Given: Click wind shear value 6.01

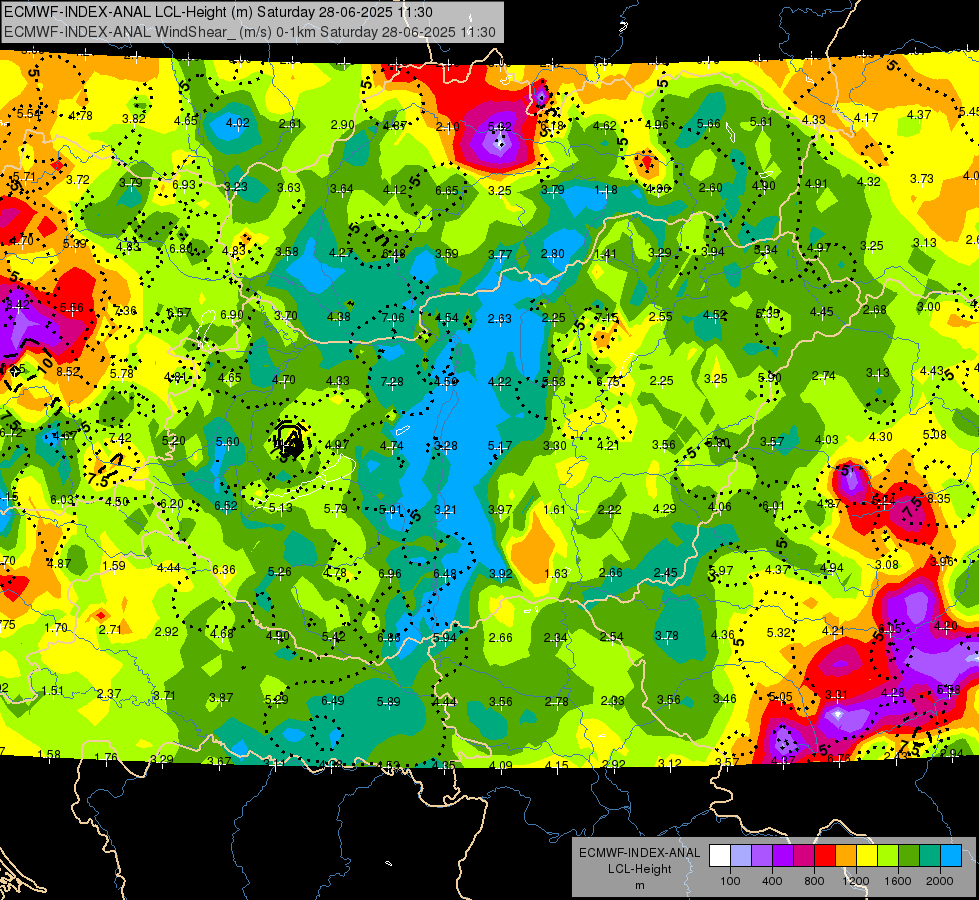Looking at the screenshot, I should (x=773, y=506).
